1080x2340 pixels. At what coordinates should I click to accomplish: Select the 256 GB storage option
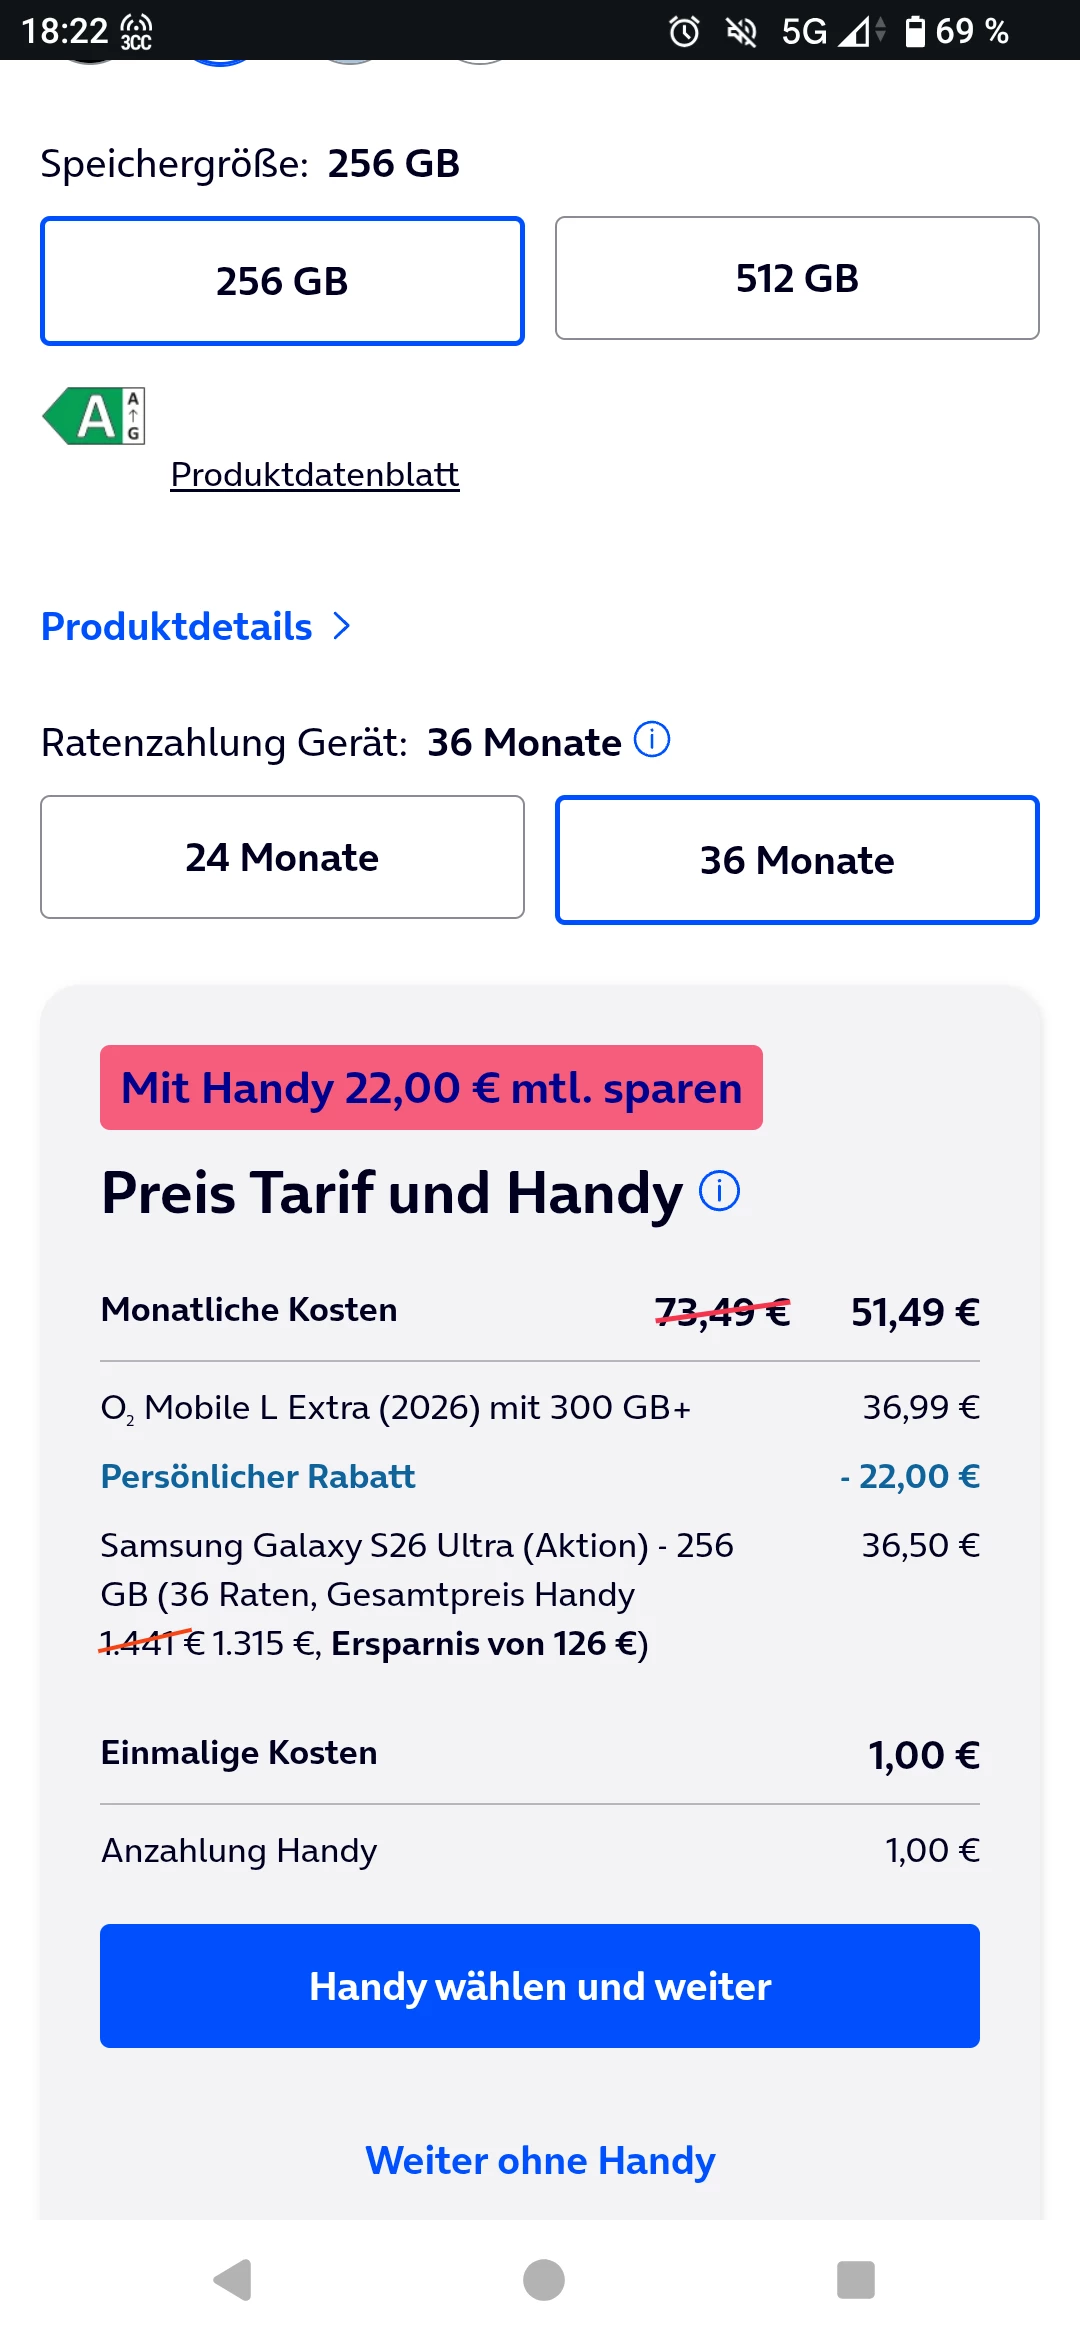click(x=282, y=281)
